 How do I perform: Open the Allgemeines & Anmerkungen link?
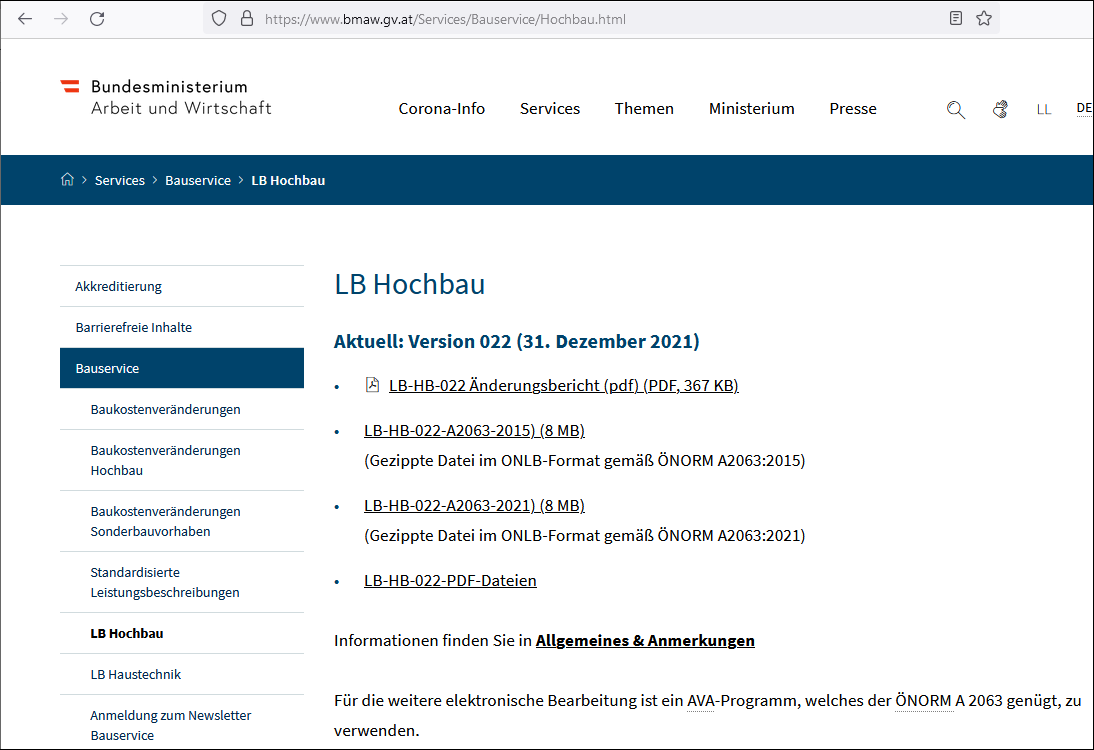(x=644, y=640)
